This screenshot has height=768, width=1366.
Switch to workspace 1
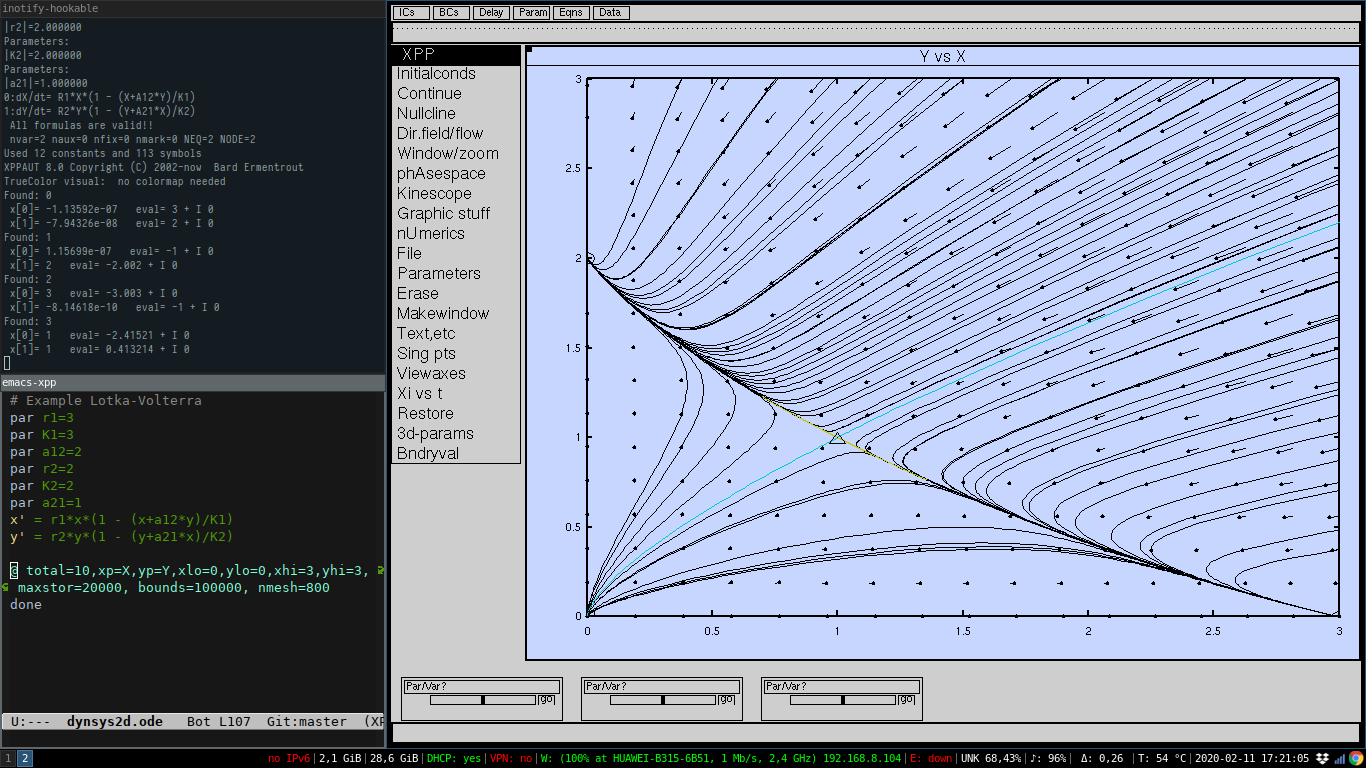coord(8,759)
